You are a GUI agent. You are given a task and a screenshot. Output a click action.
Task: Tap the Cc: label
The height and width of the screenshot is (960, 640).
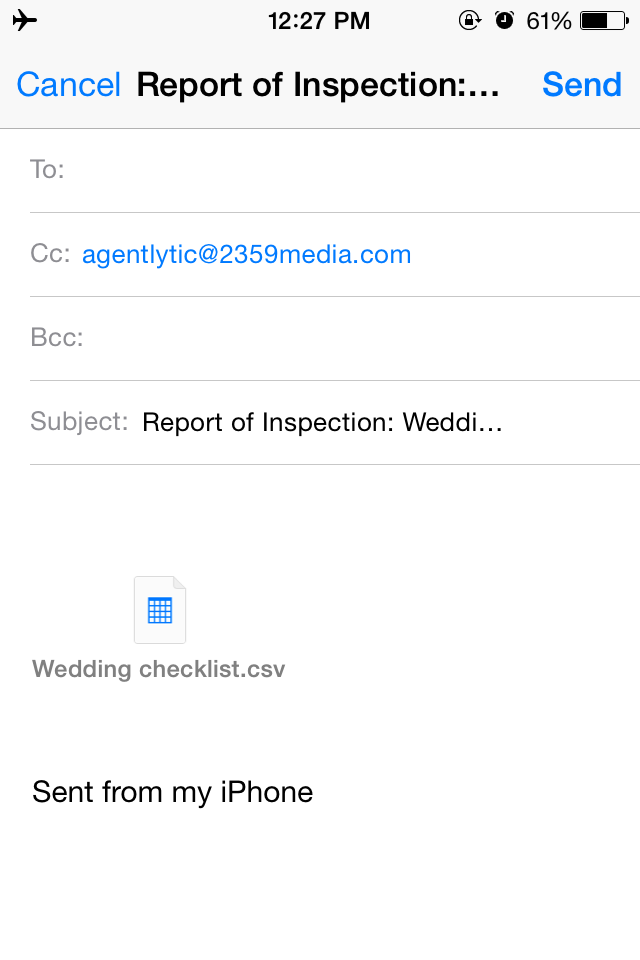(x=50, y=253)
